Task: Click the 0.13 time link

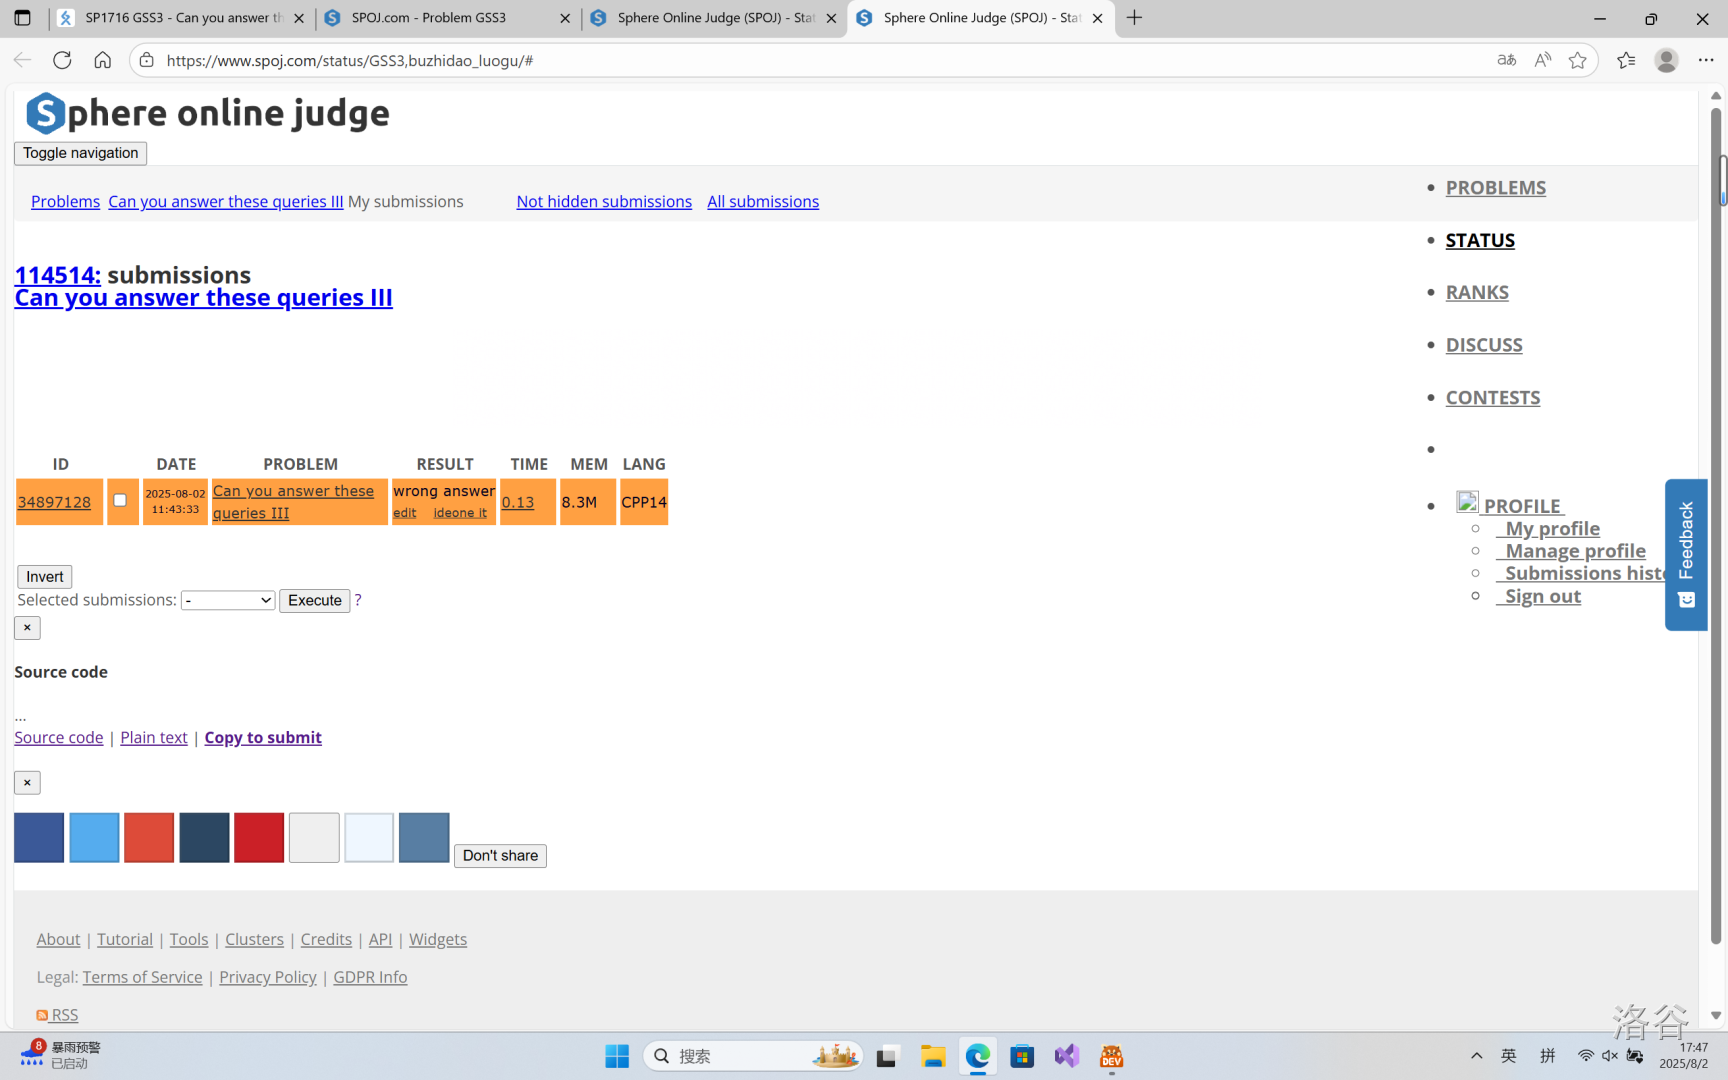Action: [x=518, y=502]
